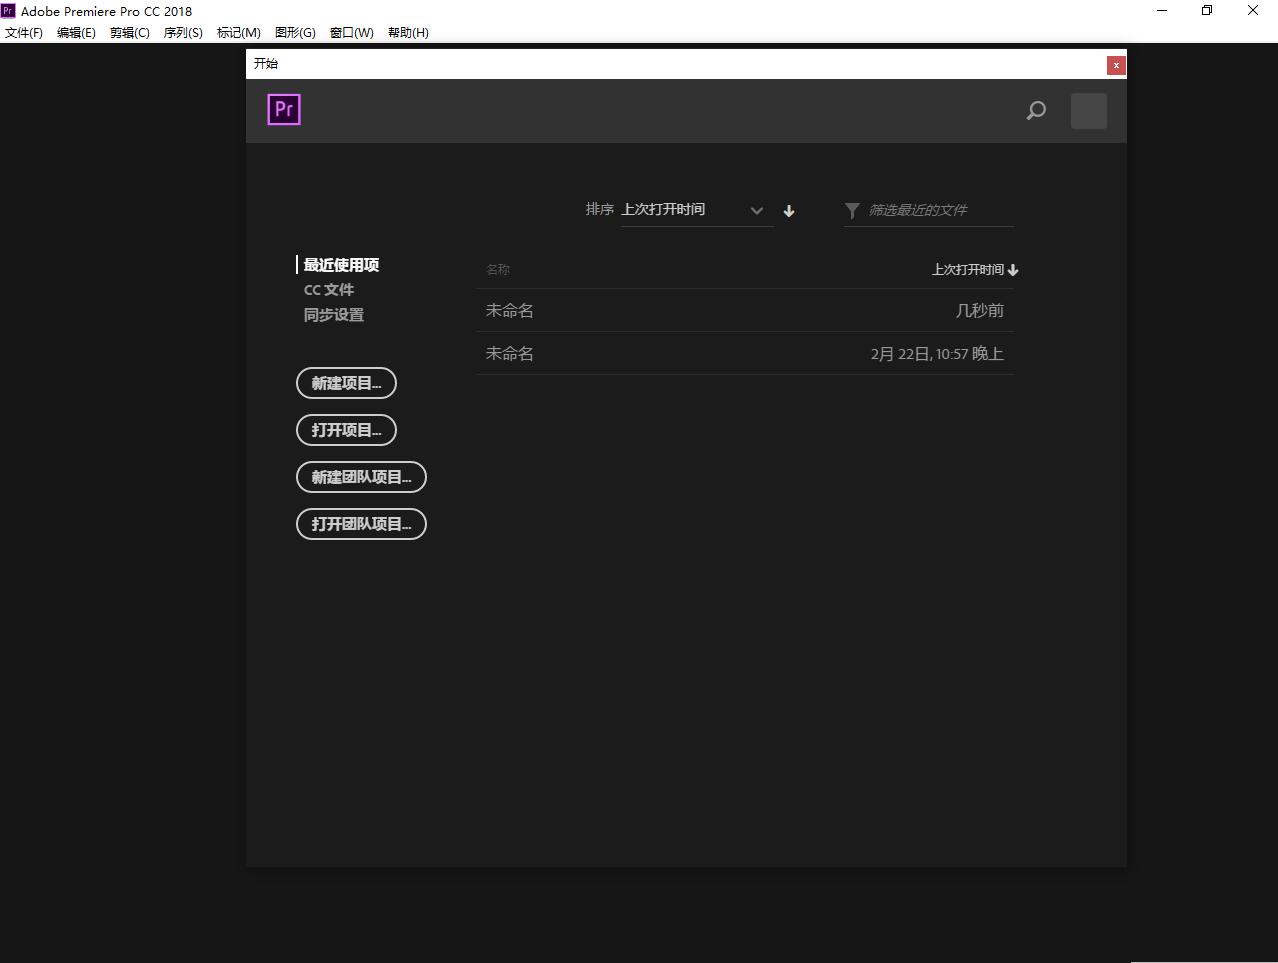
Task: Click the 打开团队项目 button
Action: [361, 524]
